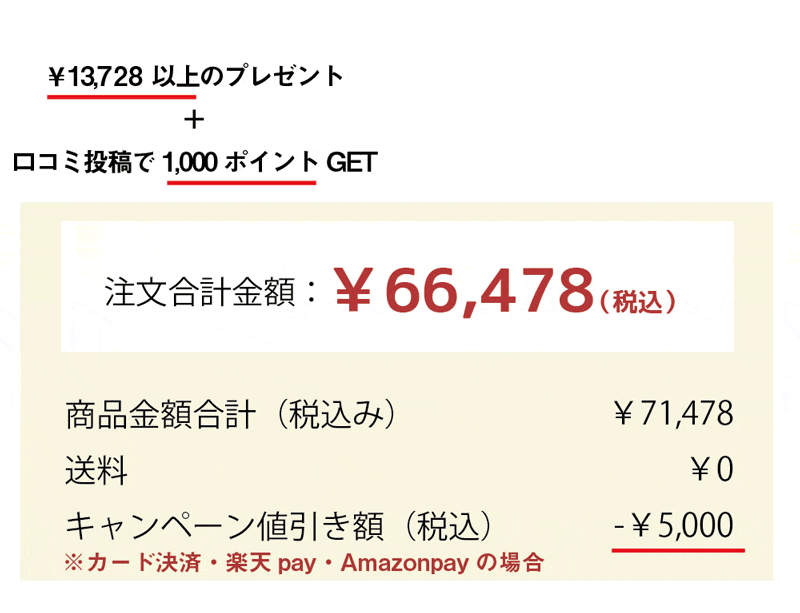The height and width of the screenshot is (613, 800).
Task: Click the ¥0 shipping fee value
Action: (710, 469)
